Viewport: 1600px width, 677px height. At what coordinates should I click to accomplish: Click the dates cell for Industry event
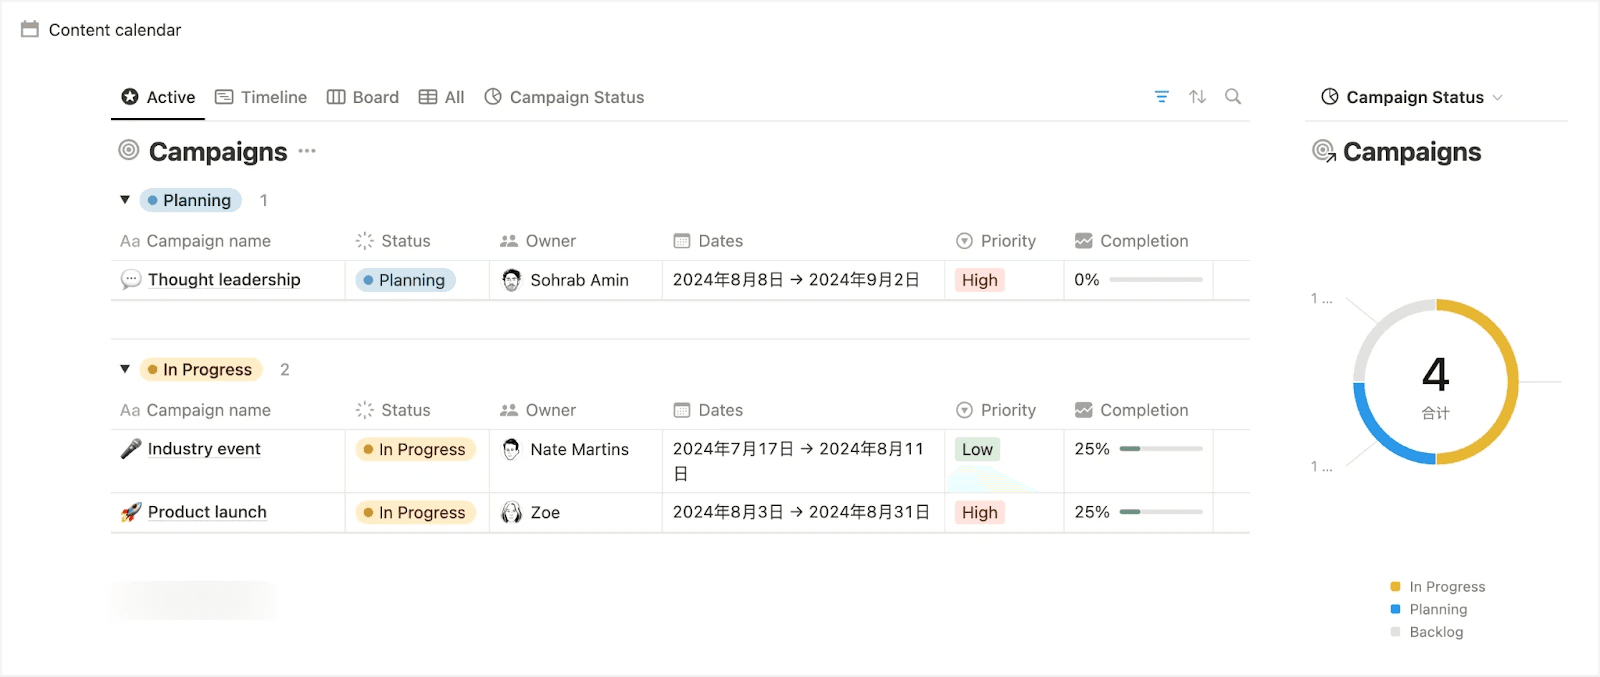[803, 461]
